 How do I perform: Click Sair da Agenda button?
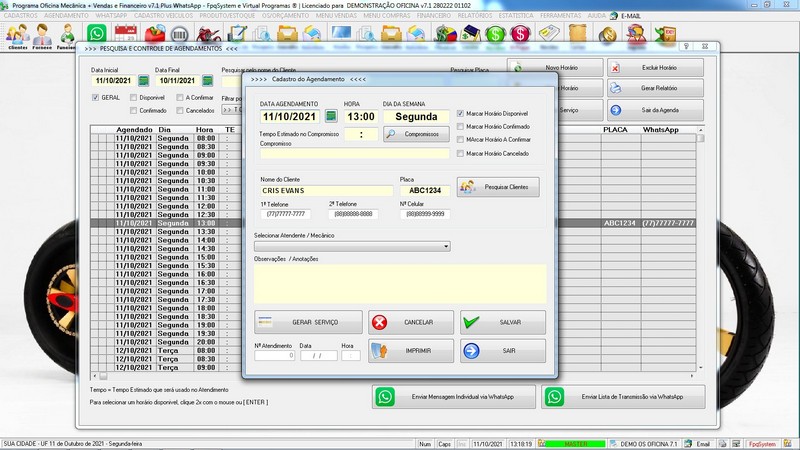pos(655,110)
